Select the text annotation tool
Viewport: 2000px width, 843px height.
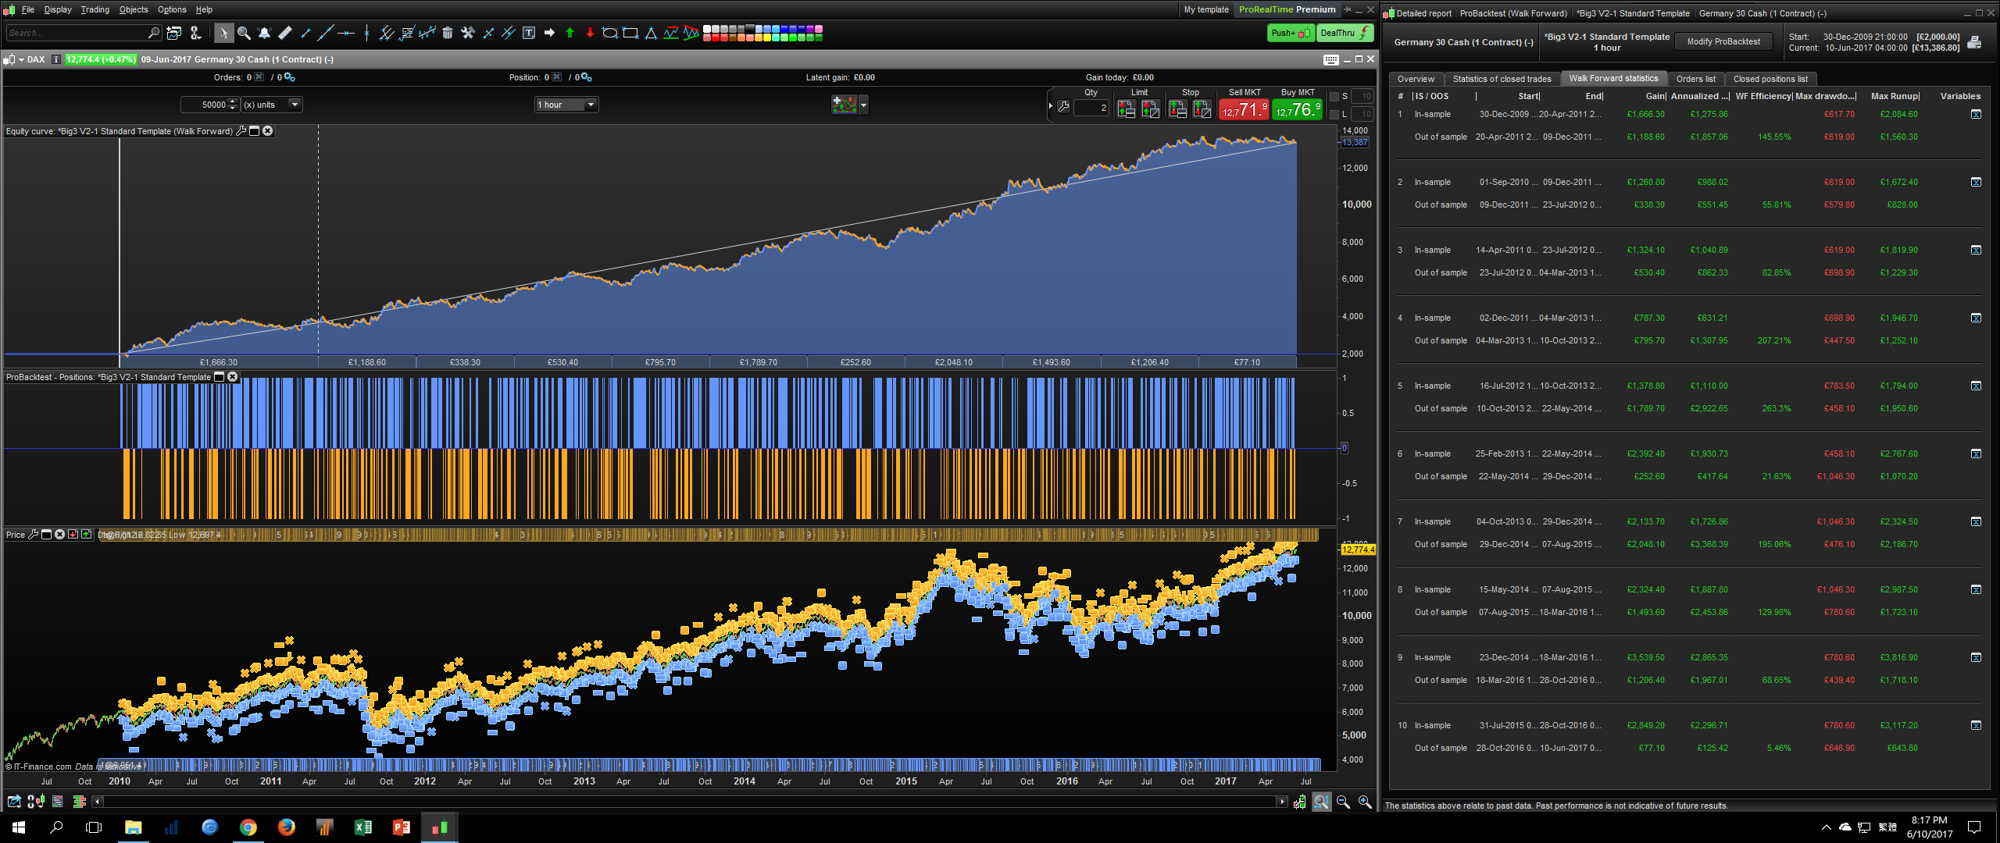pos(529,33)
